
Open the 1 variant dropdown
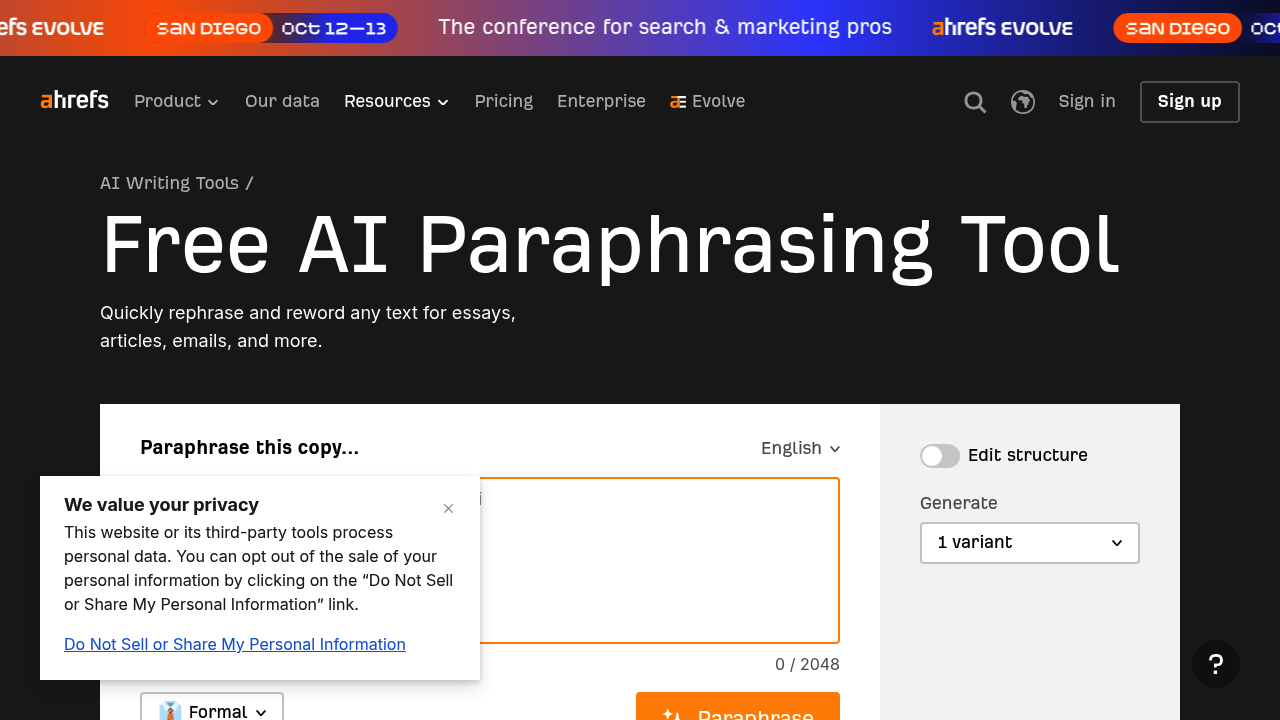(x=1030, y=543)
